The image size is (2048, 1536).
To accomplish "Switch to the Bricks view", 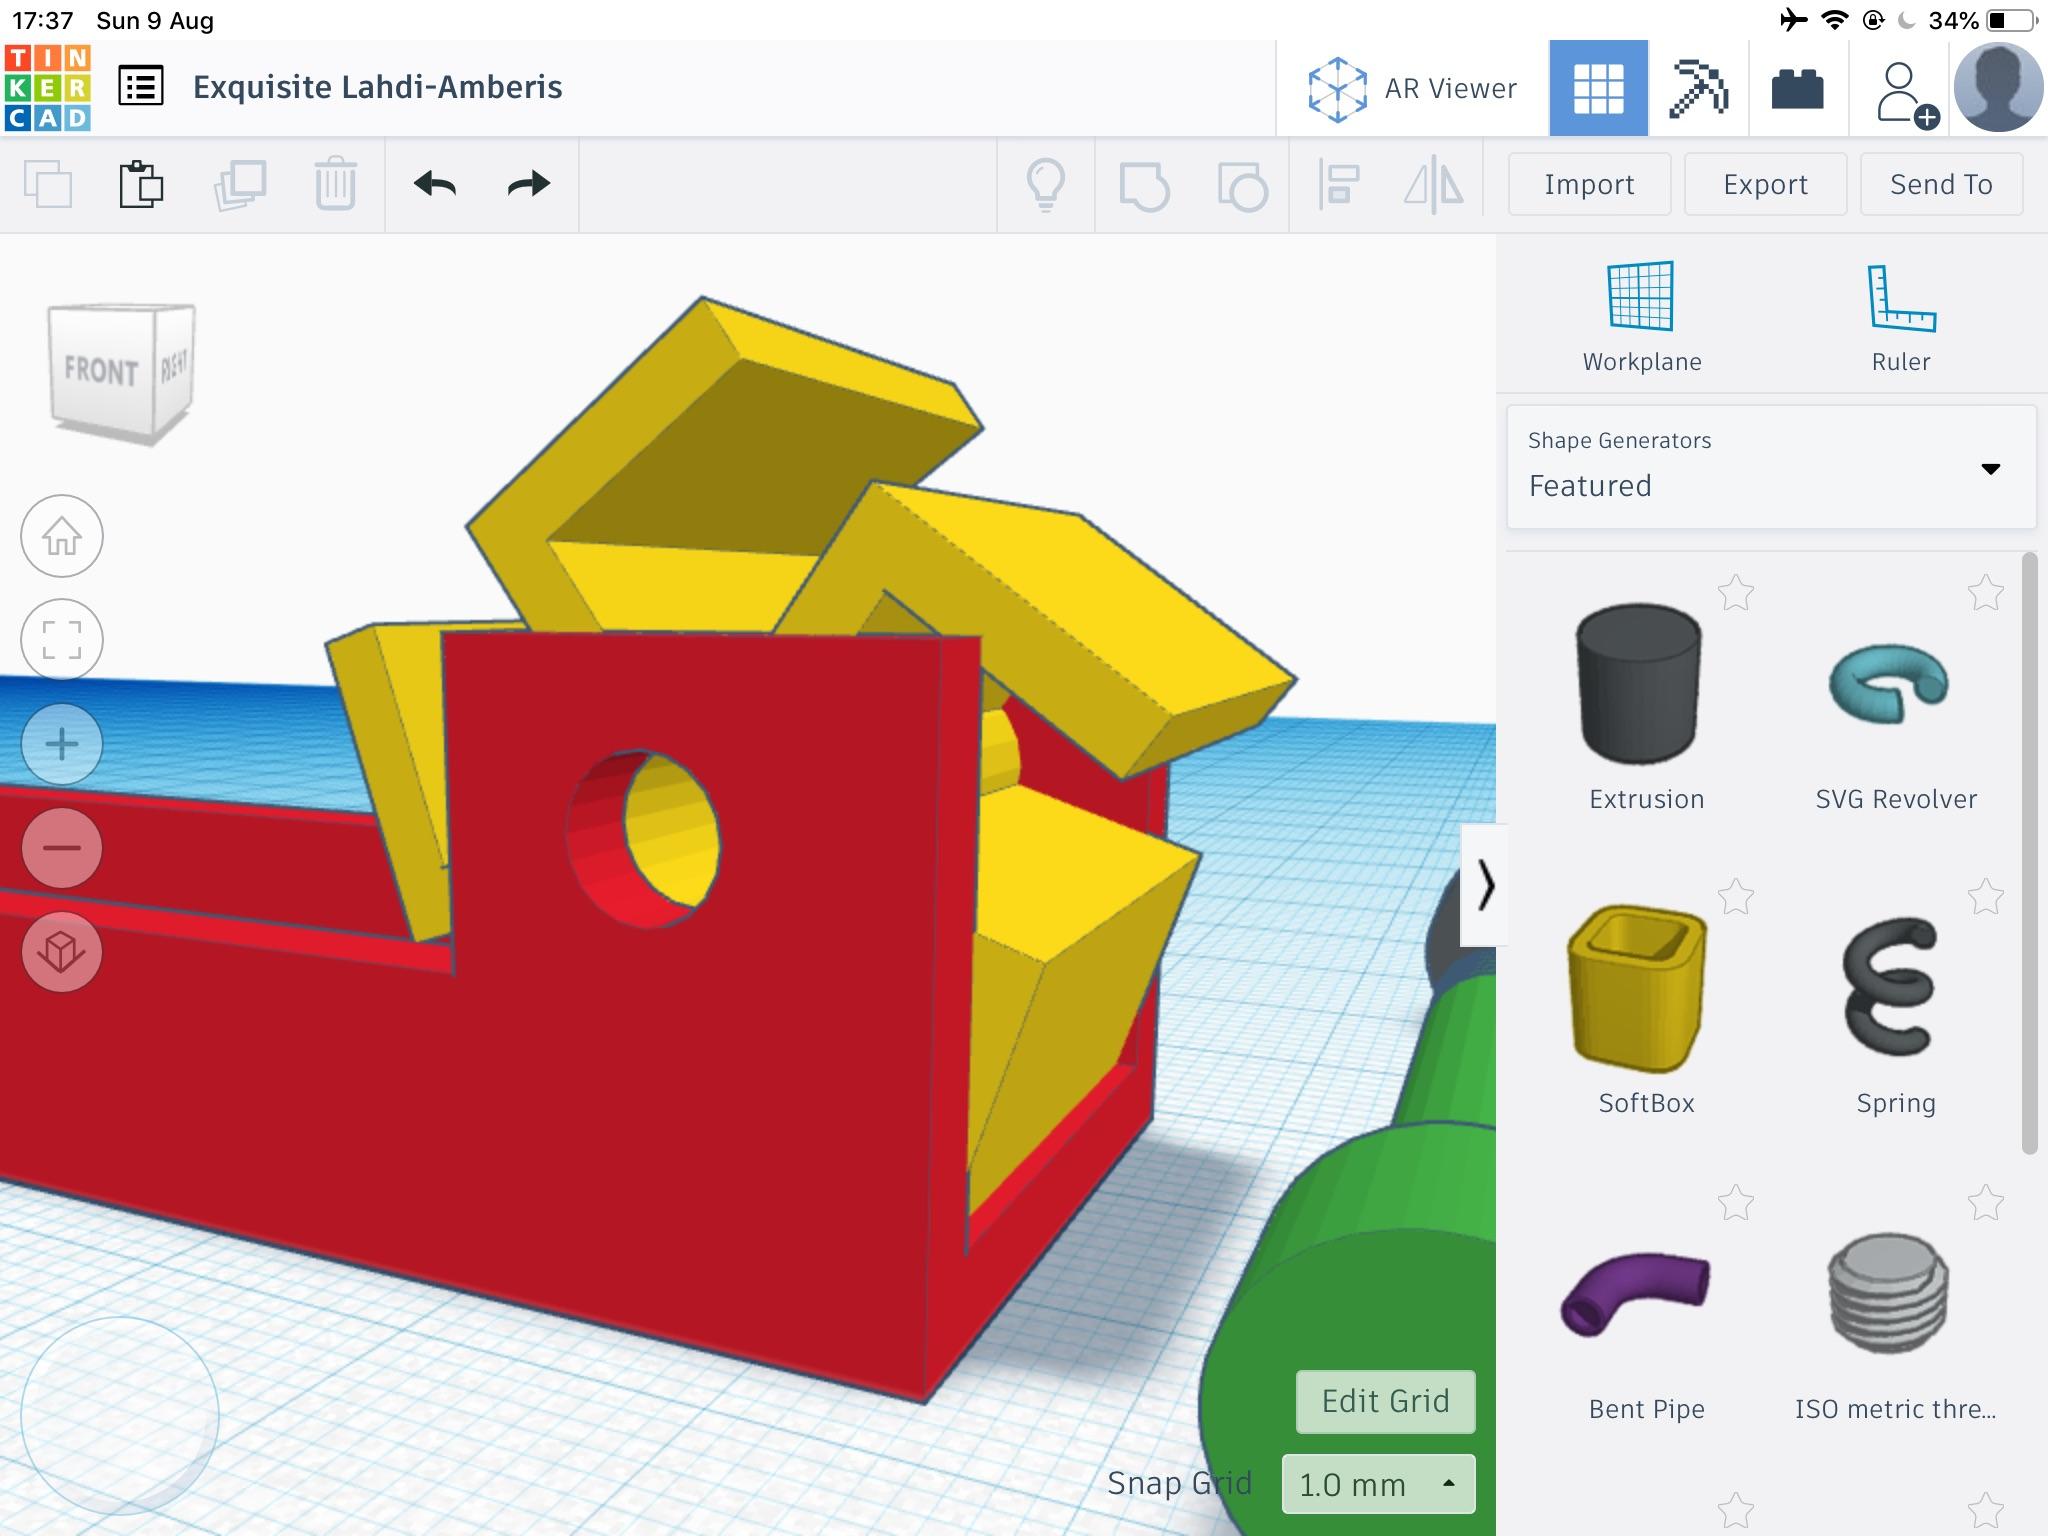I will click(1797, 88).
